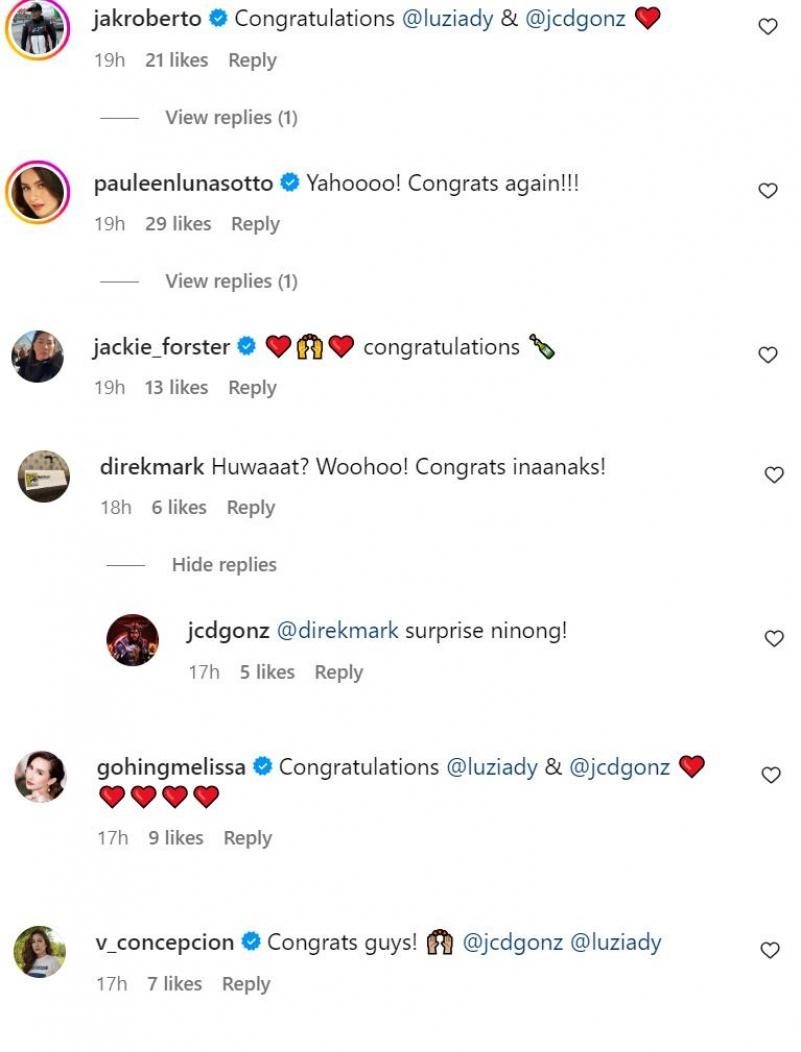Tap the heart on pauleenlunasotto's comment
The image size is (801, 1052).
tap(768, 191)
